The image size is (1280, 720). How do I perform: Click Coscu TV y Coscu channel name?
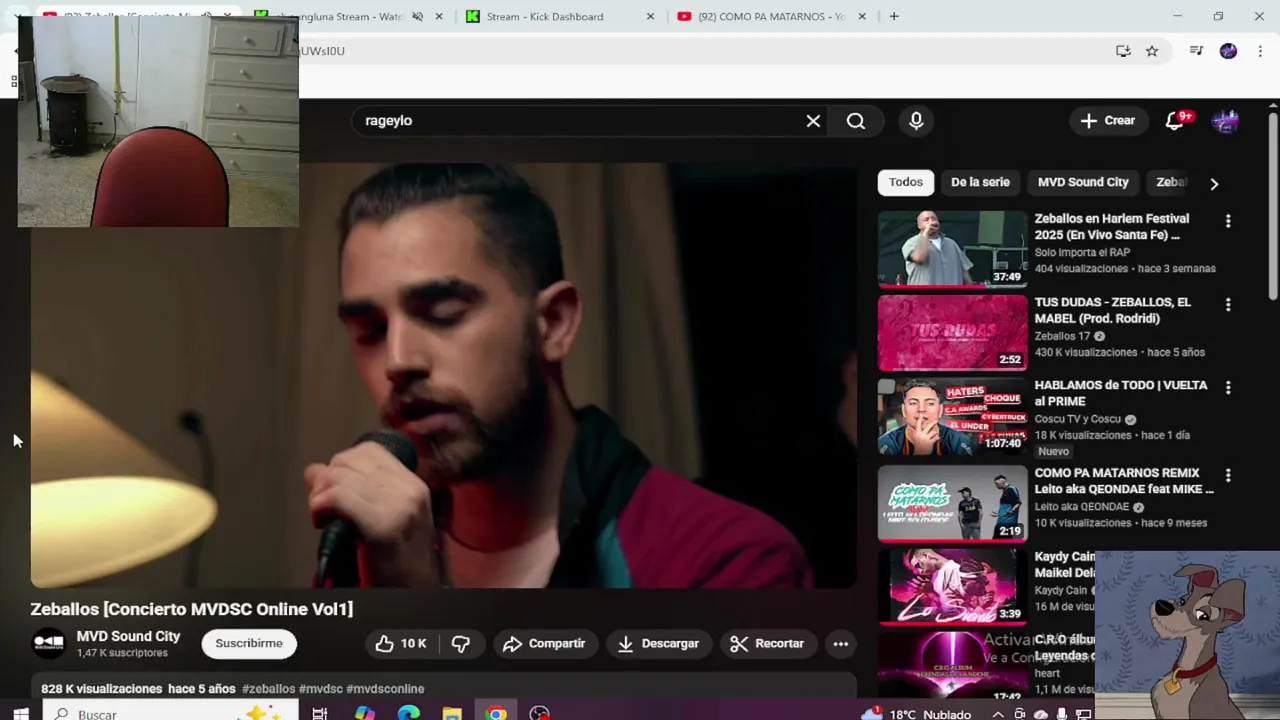(x=1077, y=419)
